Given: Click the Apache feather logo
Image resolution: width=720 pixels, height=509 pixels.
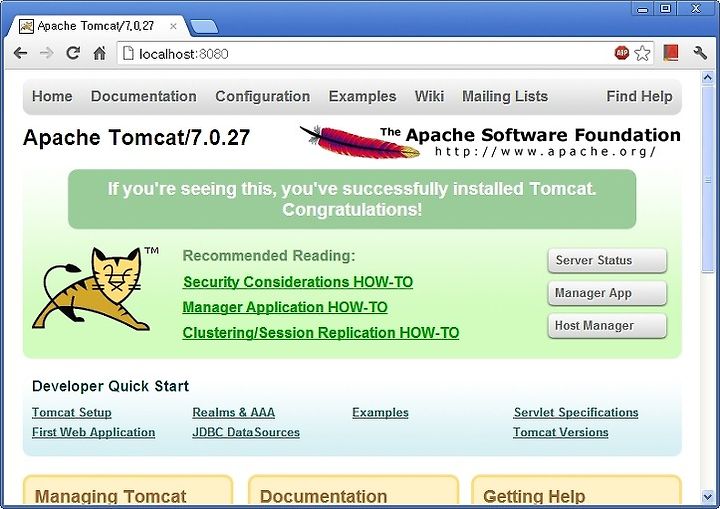Looking at the screenshot, I should point(360,142).
